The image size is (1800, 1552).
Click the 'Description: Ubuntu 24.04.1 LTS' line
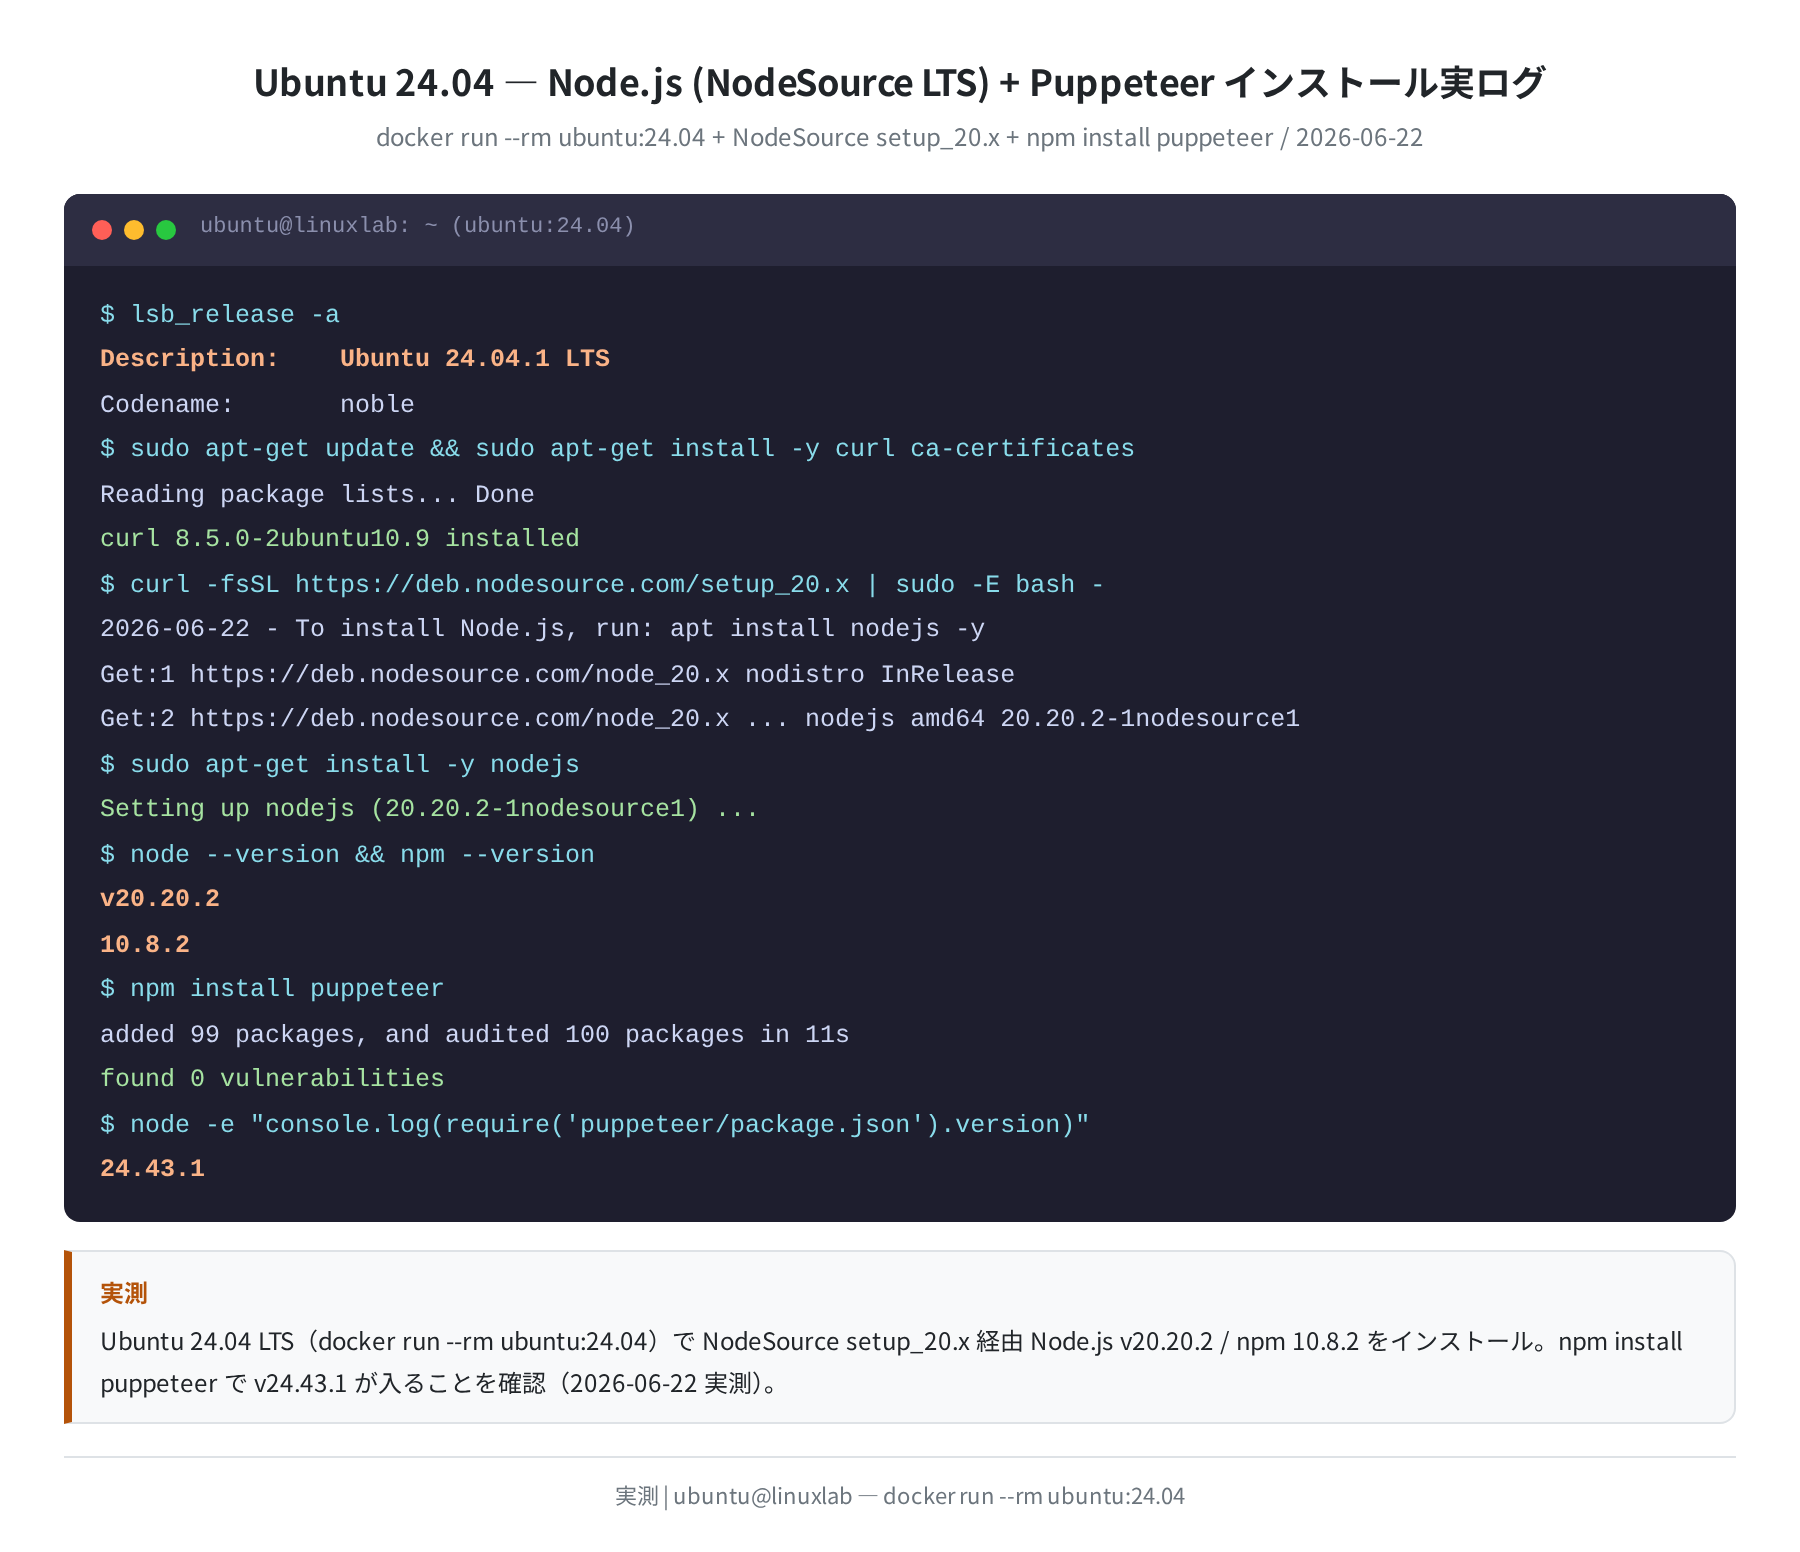pyautogui.click(x=355, y=358)
